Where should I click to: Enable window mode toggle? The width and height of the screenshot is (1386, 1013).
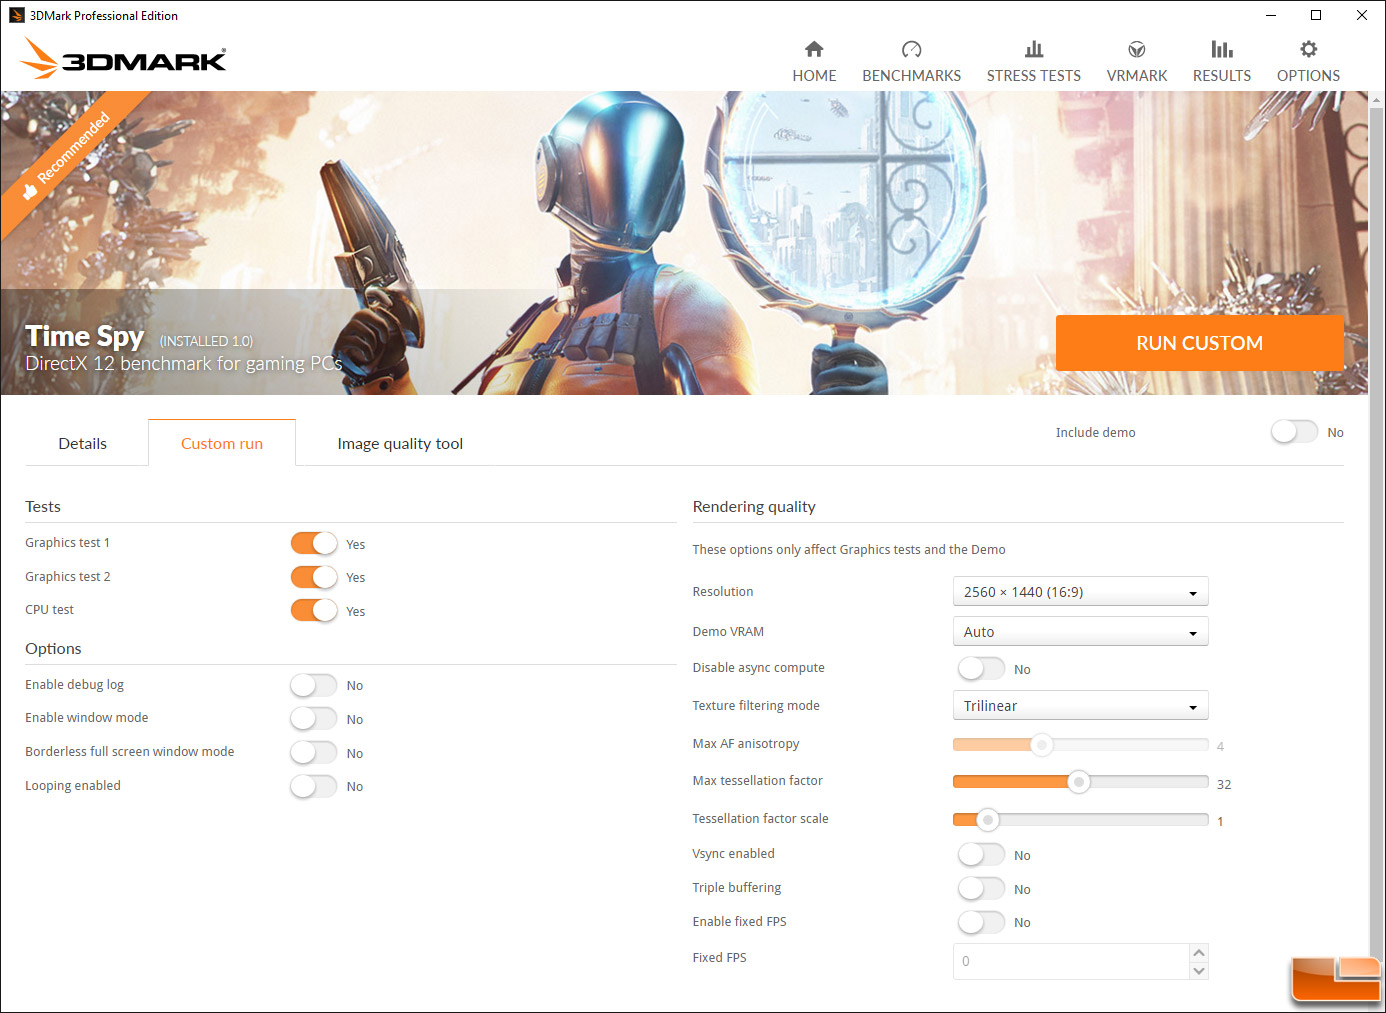click(314, 718)
